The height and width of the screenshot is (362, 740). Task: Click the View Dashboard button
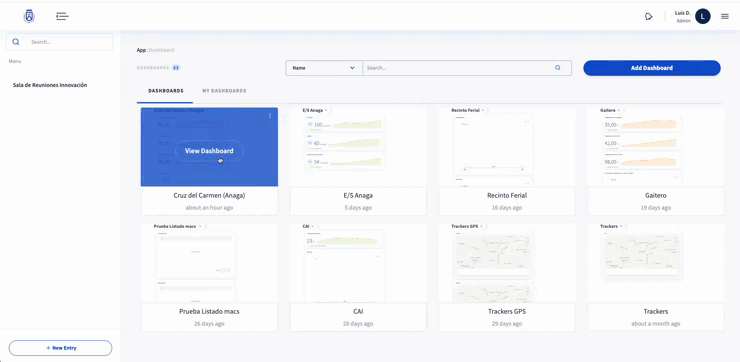tap(209, 151)
